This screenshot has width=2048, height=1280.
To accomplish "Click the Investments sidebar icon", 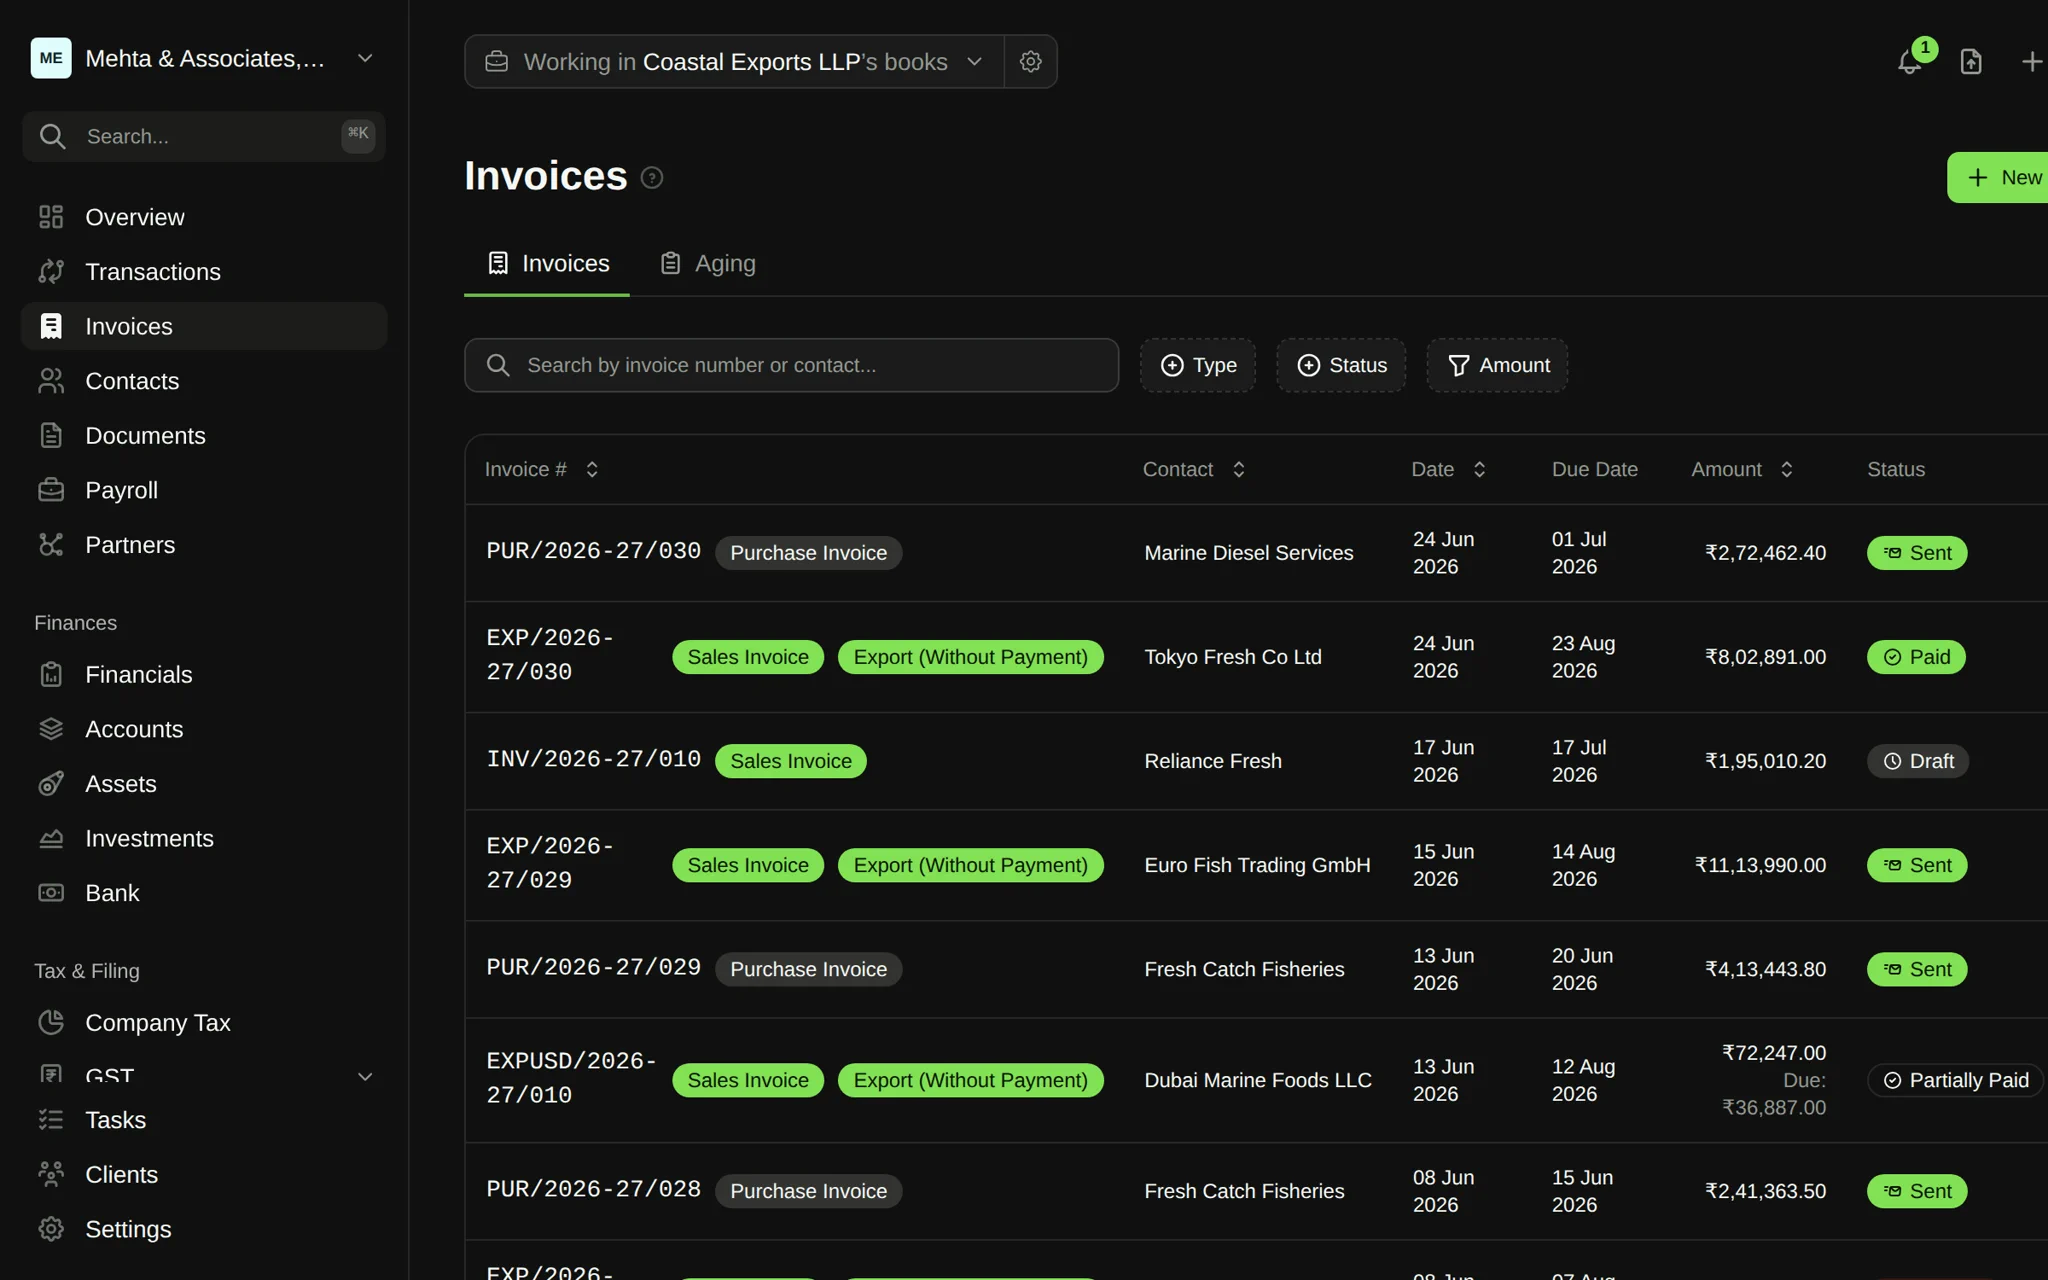I will [51, 838].
